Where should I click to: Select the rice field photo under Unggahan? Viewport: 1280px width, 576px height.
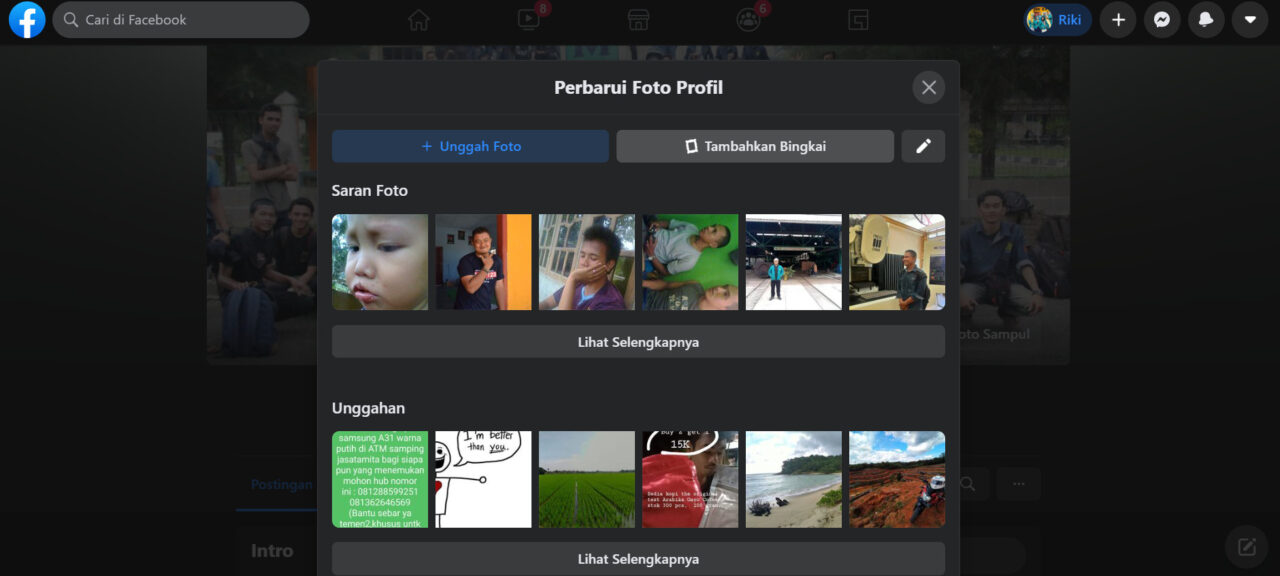pos(586,479)
